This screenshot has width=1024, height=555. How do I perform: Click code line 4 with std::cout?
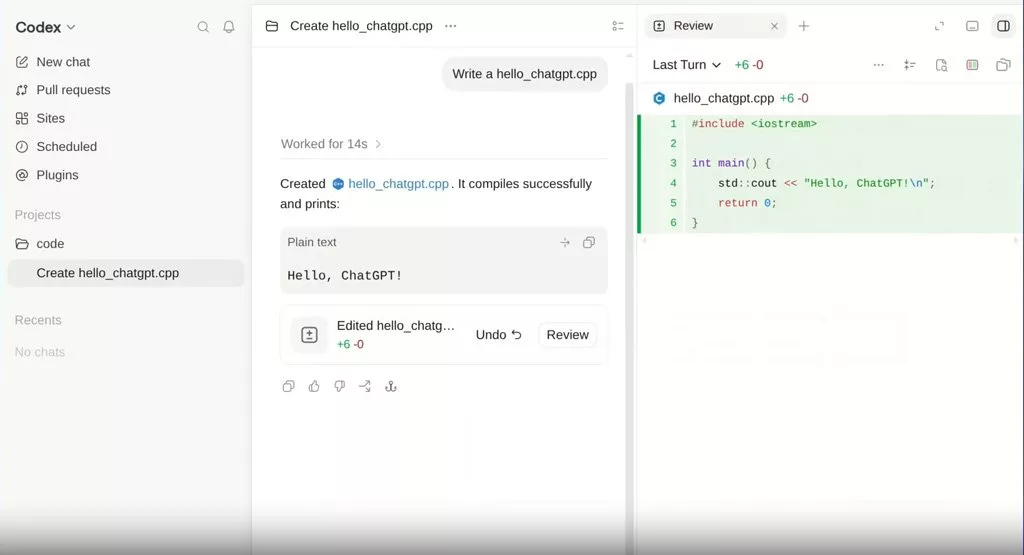(813, 183)
